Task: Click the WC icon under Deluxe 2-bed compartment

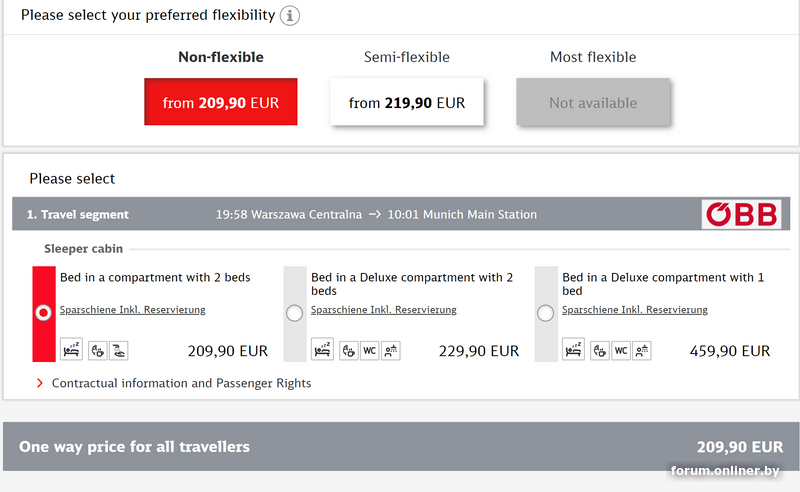Action: pos(369,350)
